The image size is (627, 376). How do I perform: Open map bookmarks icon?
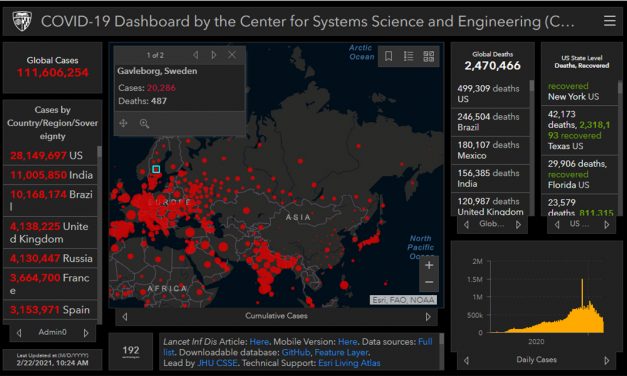[388, 56]
